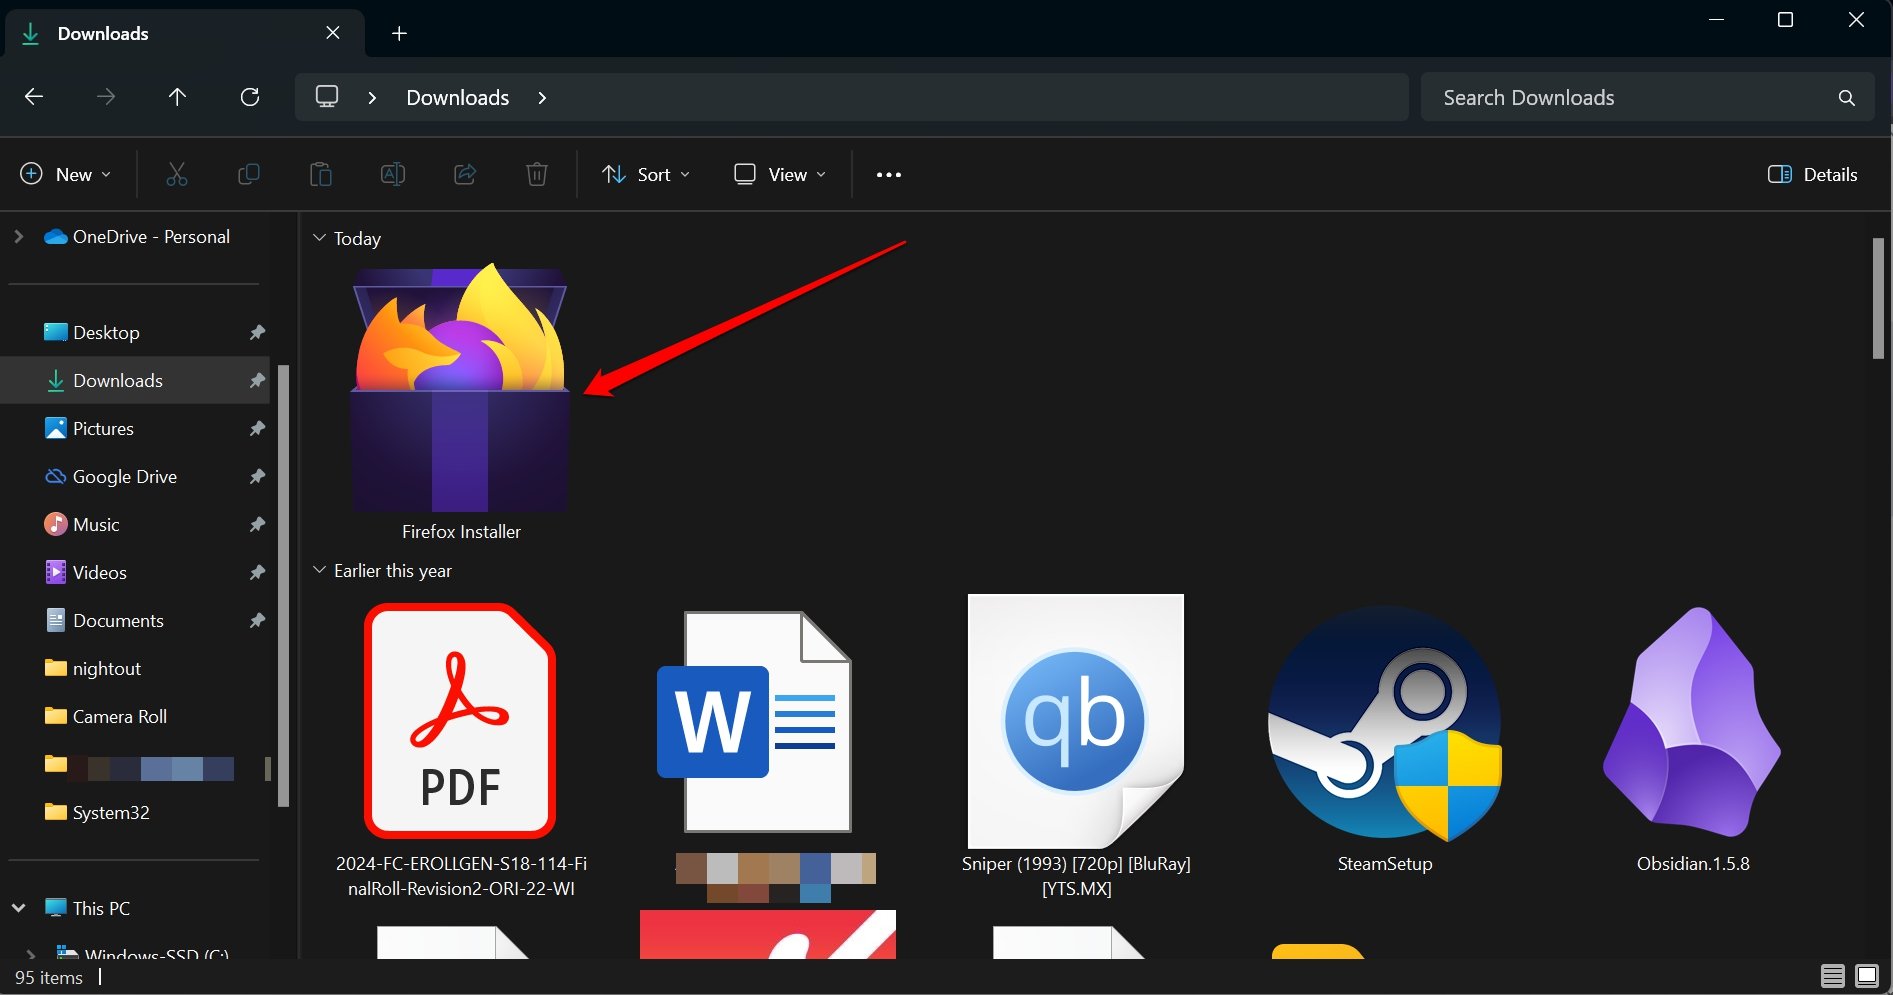Select the Obsidian.1.5.8 installer
This screenshot has height=995, width=1893.
point(1693,740)
